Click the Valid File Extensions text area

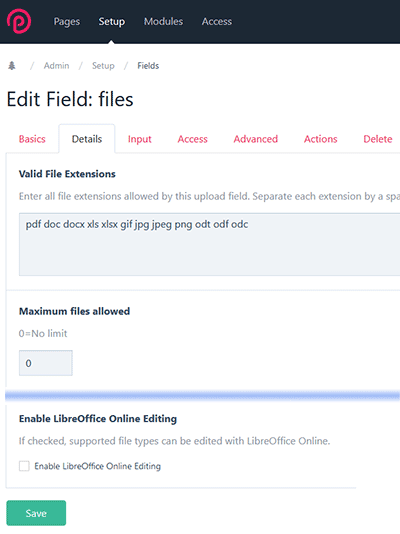coord(209,244)
